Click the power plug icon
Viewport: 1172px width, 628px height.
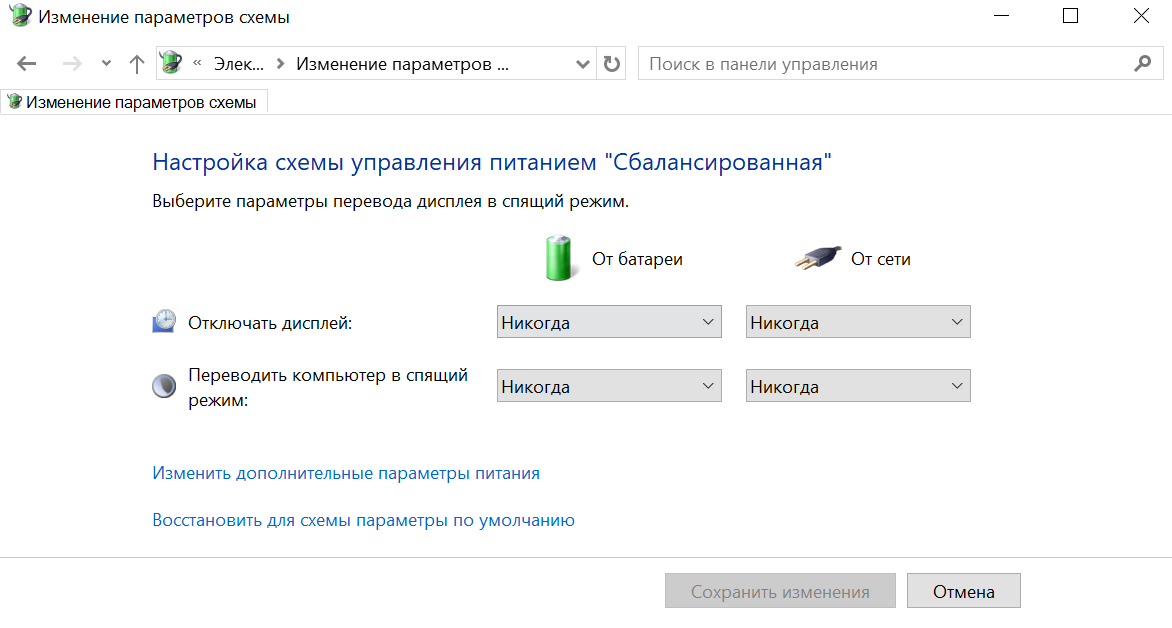pyautogui.click(x=816, y=259)
